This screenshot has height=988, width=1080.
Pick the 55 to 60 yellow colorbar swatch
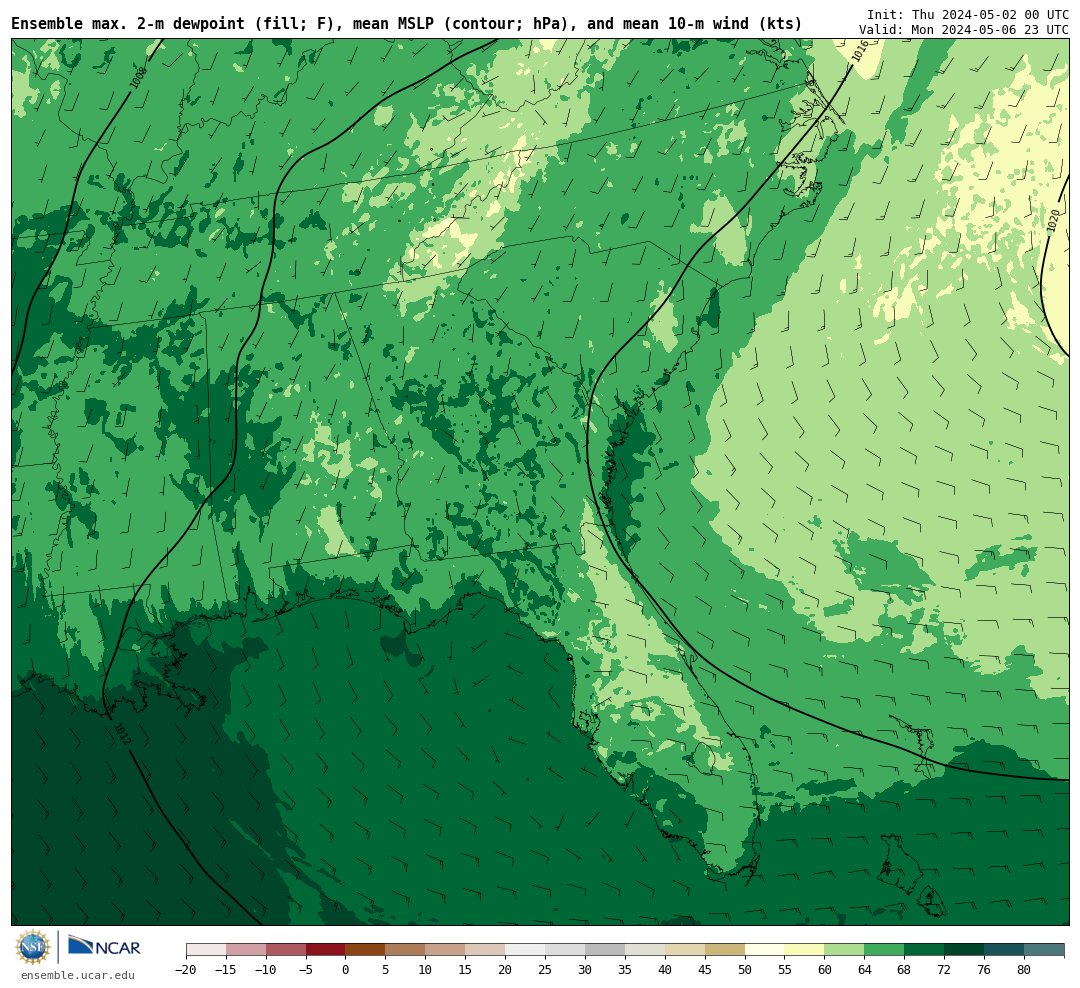(805, 950)
